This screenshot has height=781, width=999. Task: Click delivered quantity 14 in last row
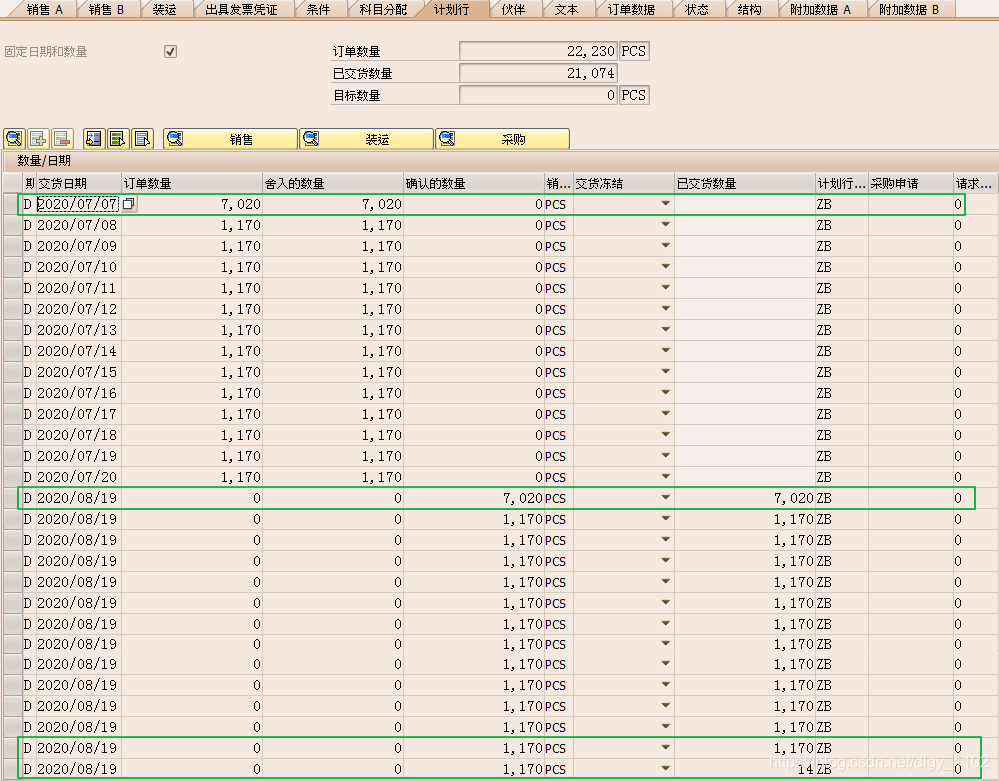click(x=745, y=769)
